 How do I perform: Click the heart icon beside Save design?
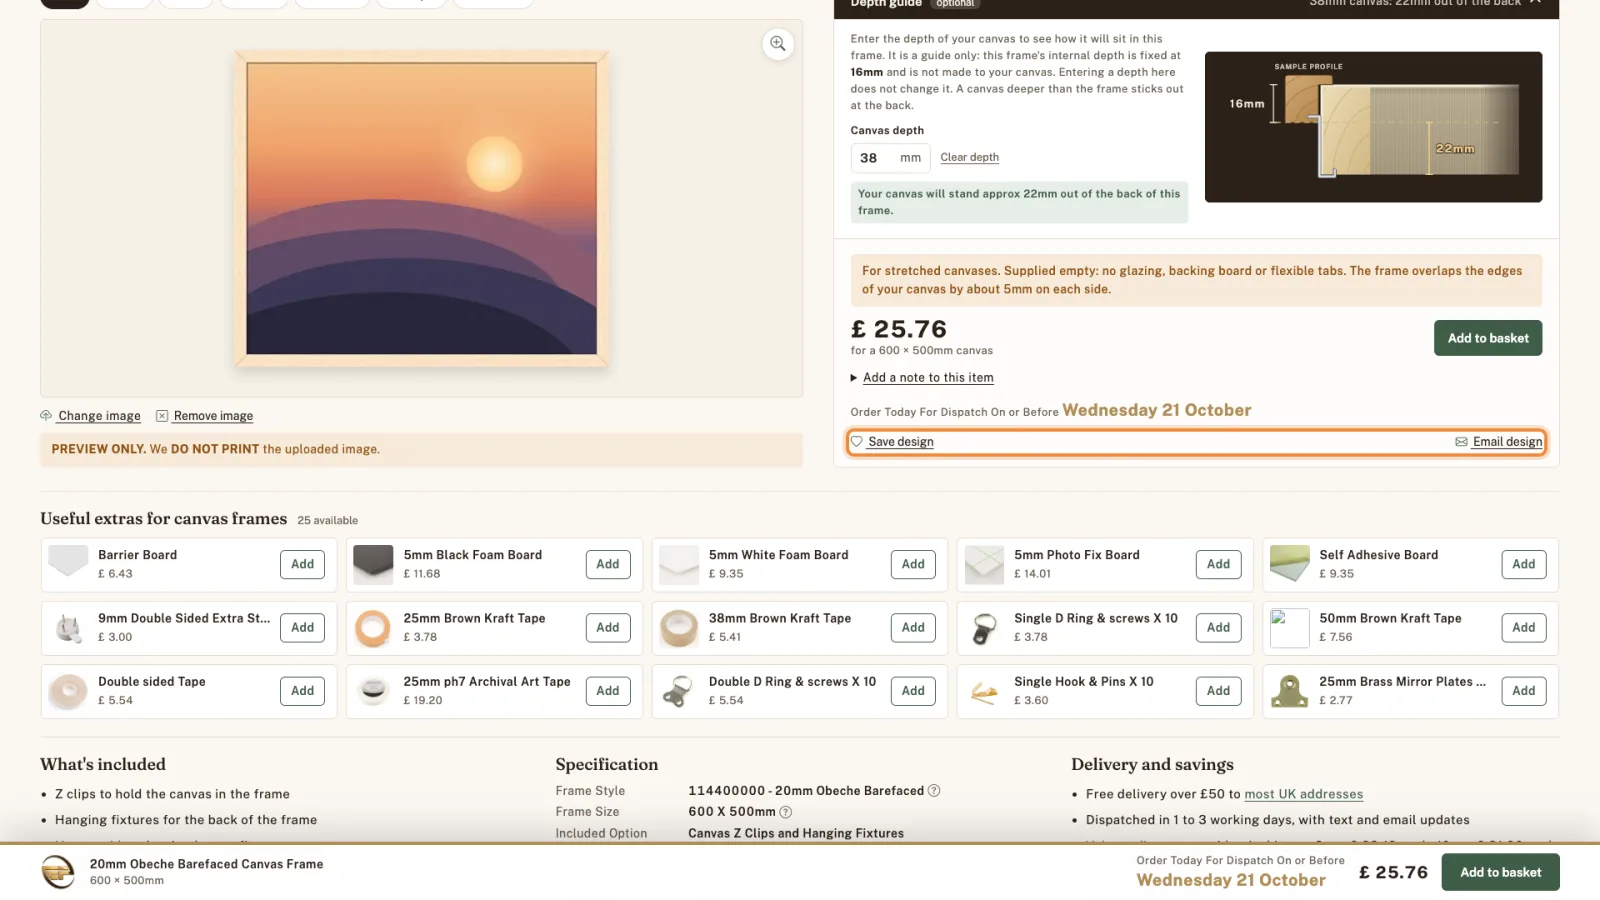(857, 441)
